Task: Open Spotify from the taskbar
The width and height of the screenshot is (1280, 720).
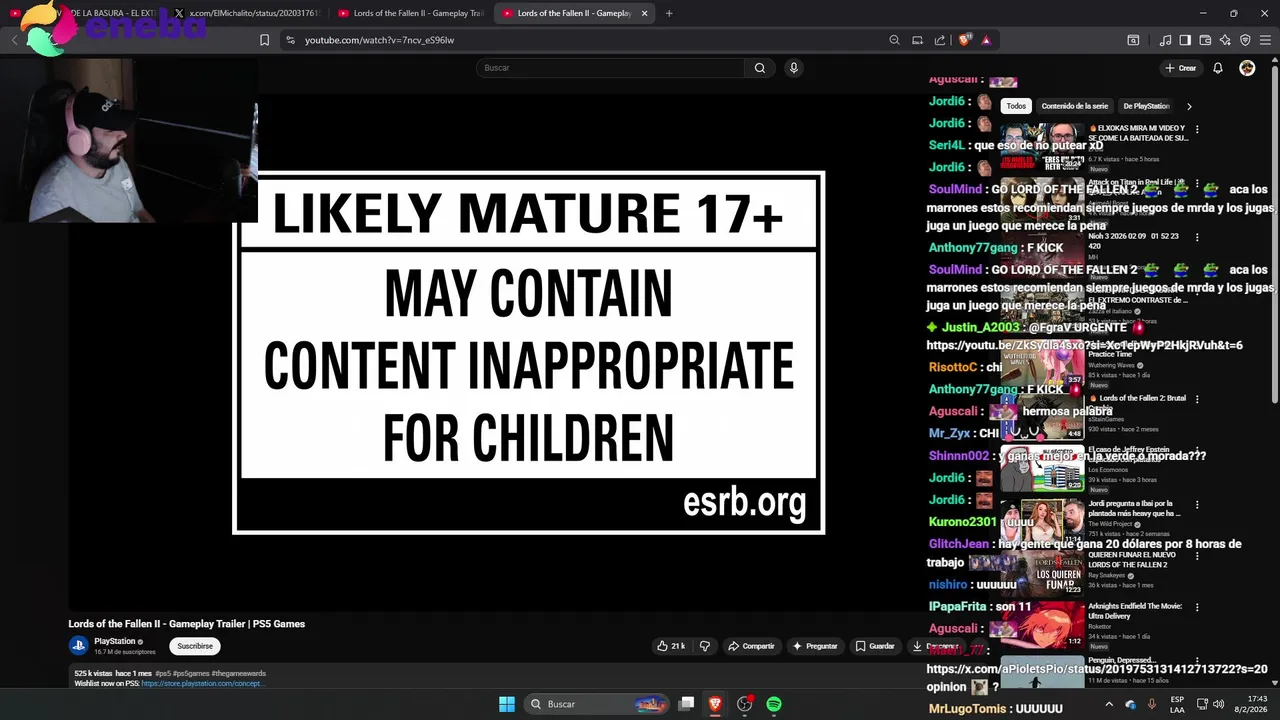Action: coord(774,704)
